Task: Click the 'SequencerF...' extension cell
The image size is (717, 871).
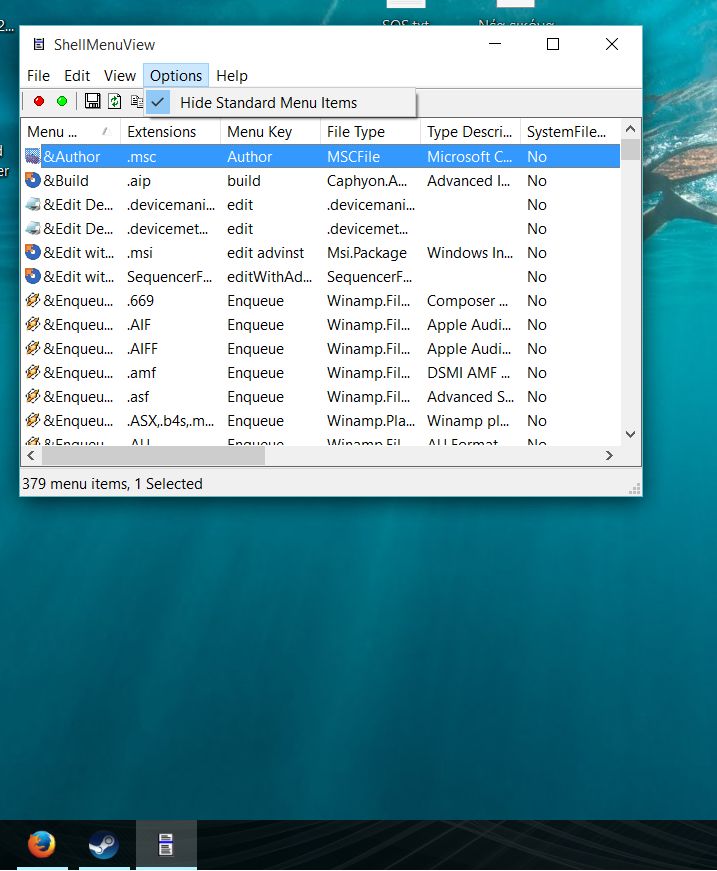Action: [169, 277]
